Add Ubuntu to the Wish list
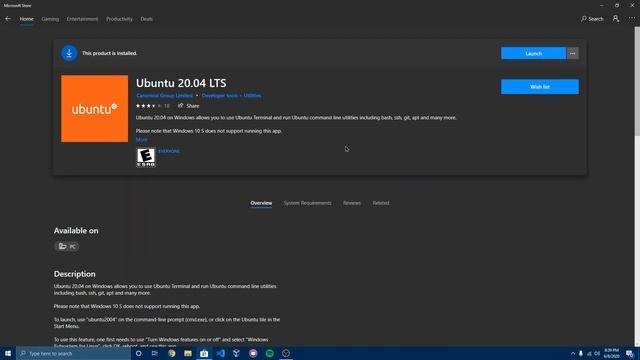This screenshot has width=640, height=360. tap(540, 87)
